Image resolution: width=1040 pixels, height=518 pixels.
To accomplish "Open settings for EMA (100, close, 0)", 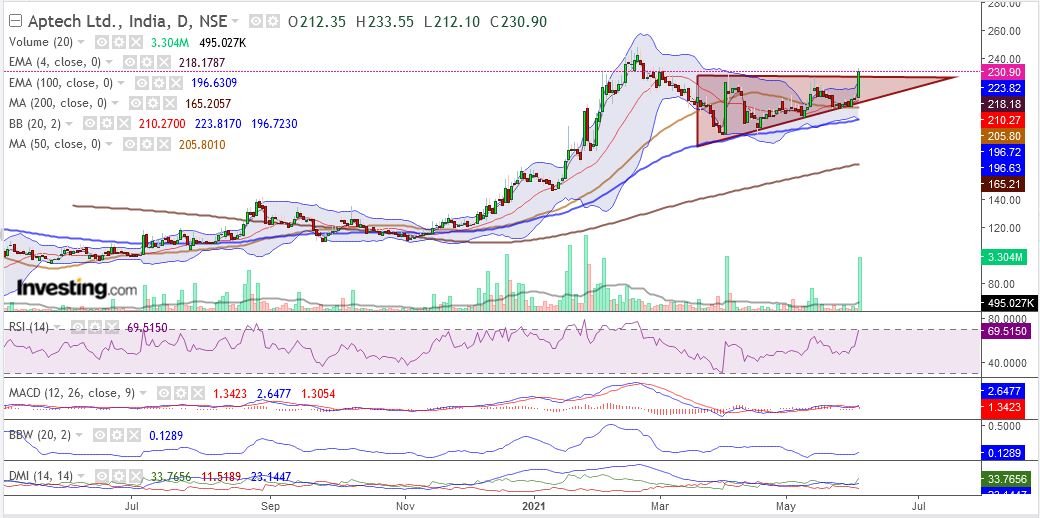I will click(157, 83).
